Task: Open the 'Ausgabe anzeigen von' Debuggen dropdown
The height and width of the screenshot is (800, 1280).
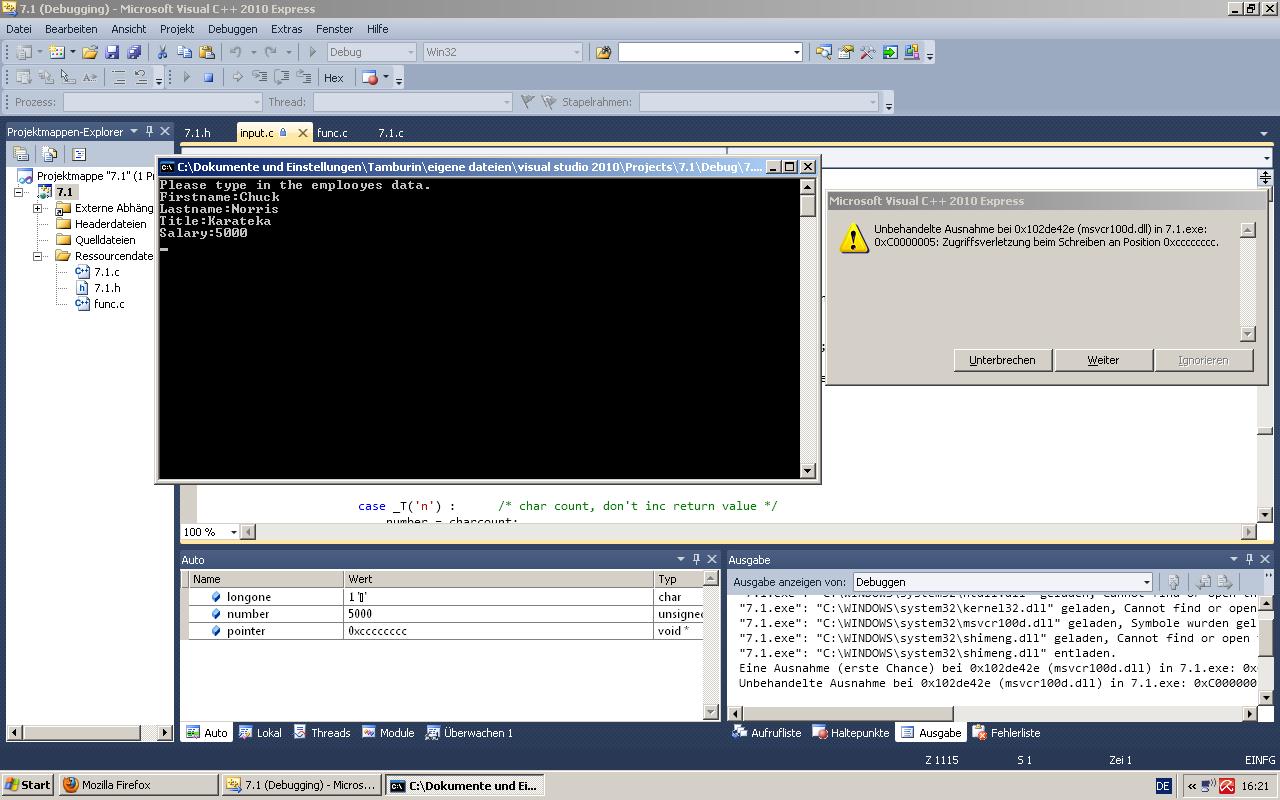Action: point(1146,581)
